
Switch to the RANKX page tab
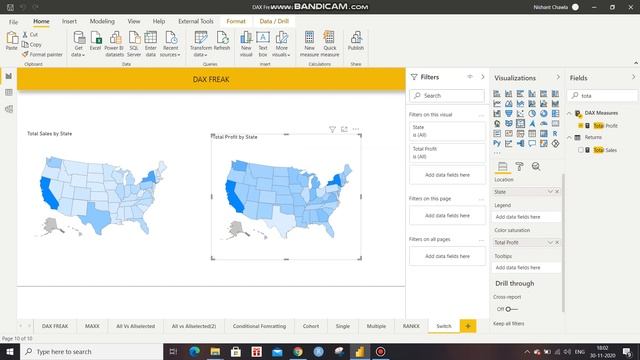click(411, 326)
